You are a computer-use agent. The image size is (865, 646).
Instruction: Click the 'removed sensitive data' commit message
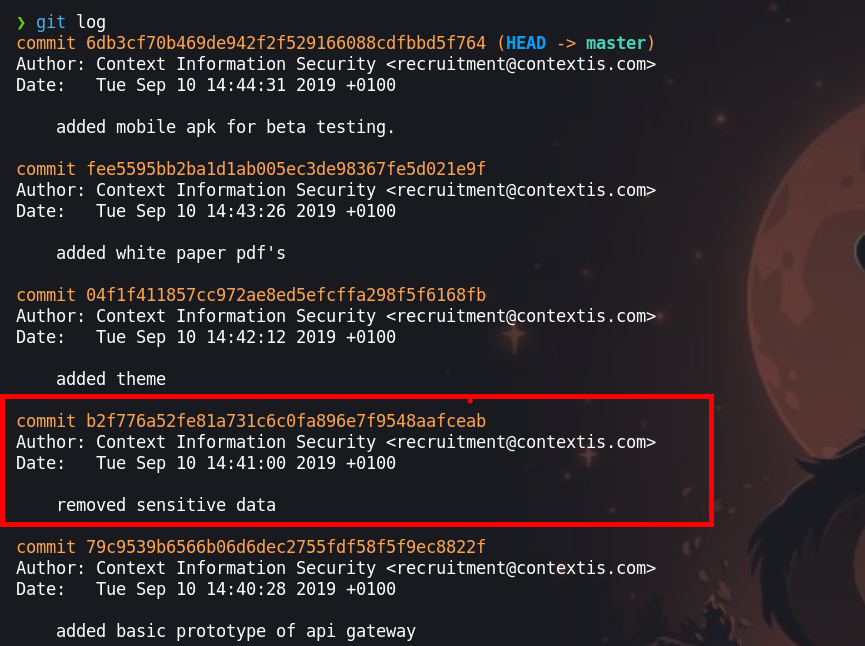click(x=166, y=505)
